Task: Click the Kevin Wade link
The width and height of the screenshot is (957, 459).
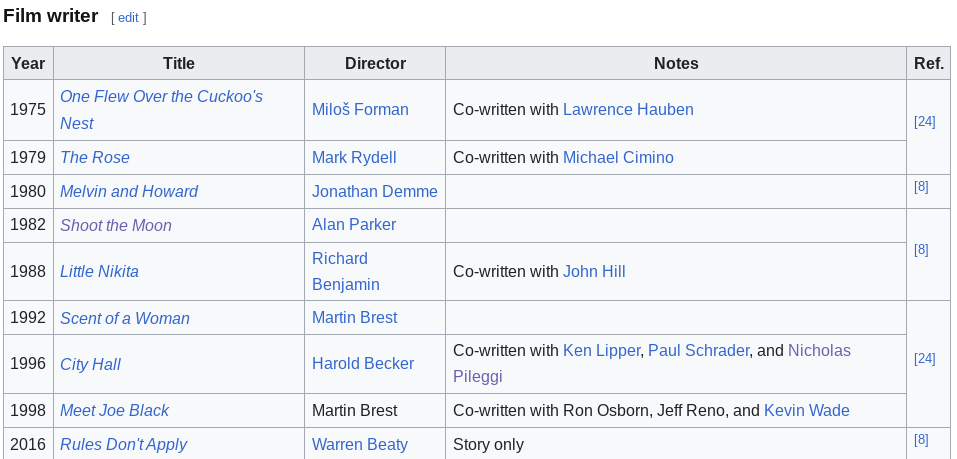Action: click(x=806, y=411)
